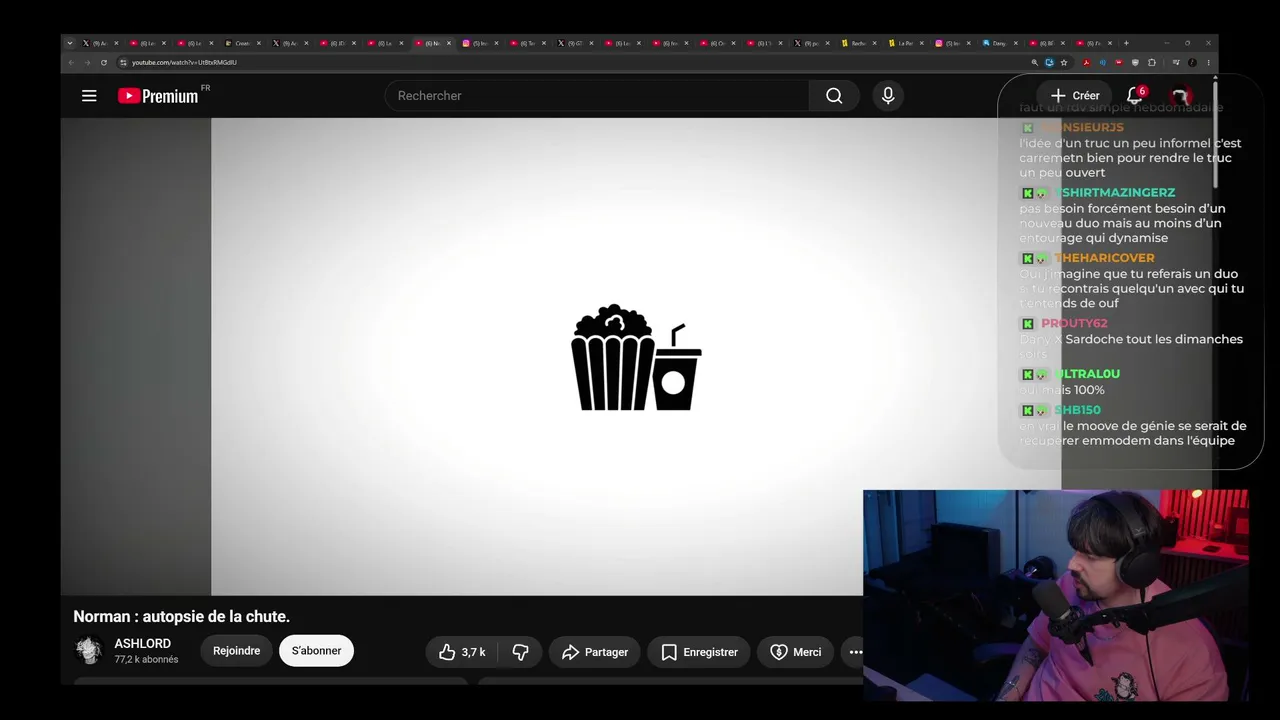Open a new tab with plus

(x=1126, y=43)
